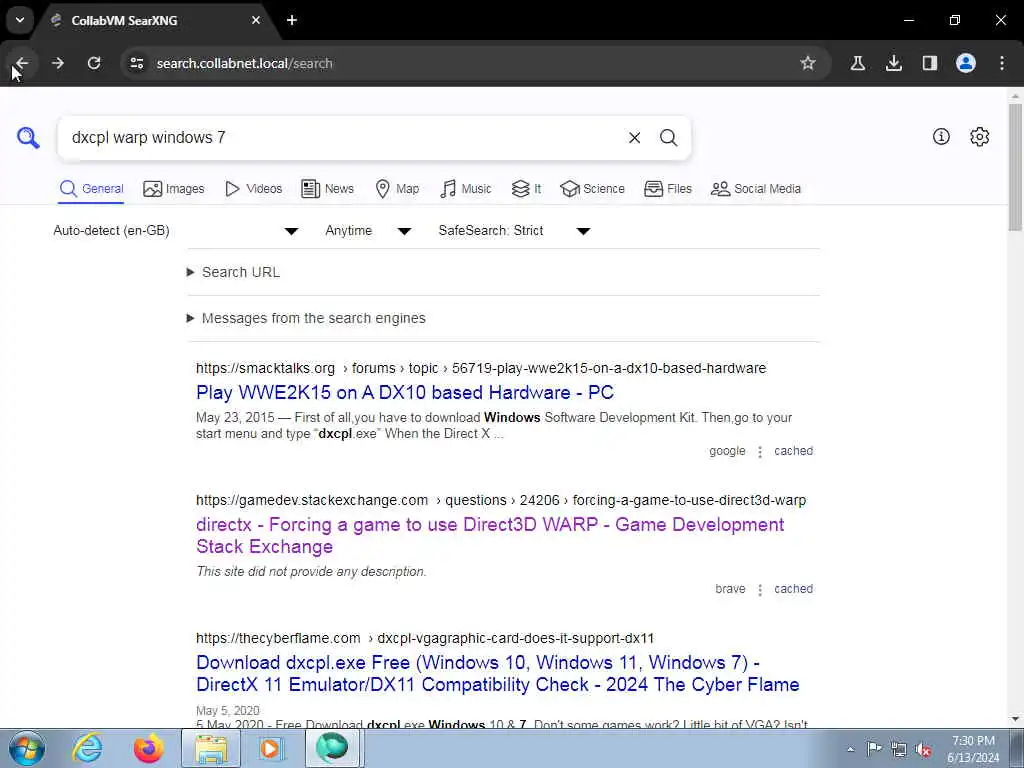Go back with the browser back arrow

pos(22,63)
